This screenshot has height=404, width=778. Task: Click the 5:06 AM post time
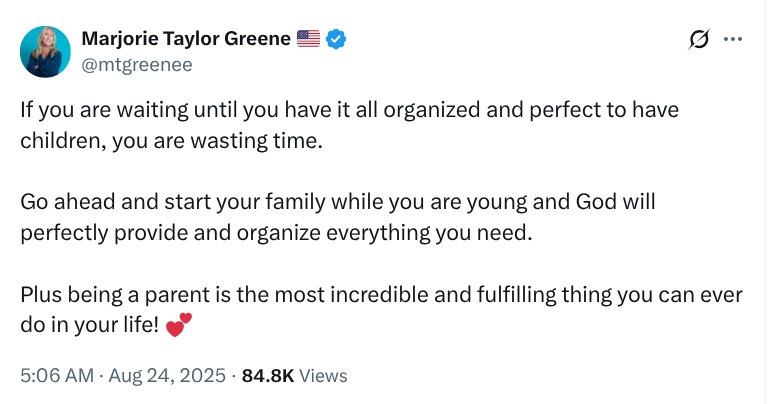(56, 376)
